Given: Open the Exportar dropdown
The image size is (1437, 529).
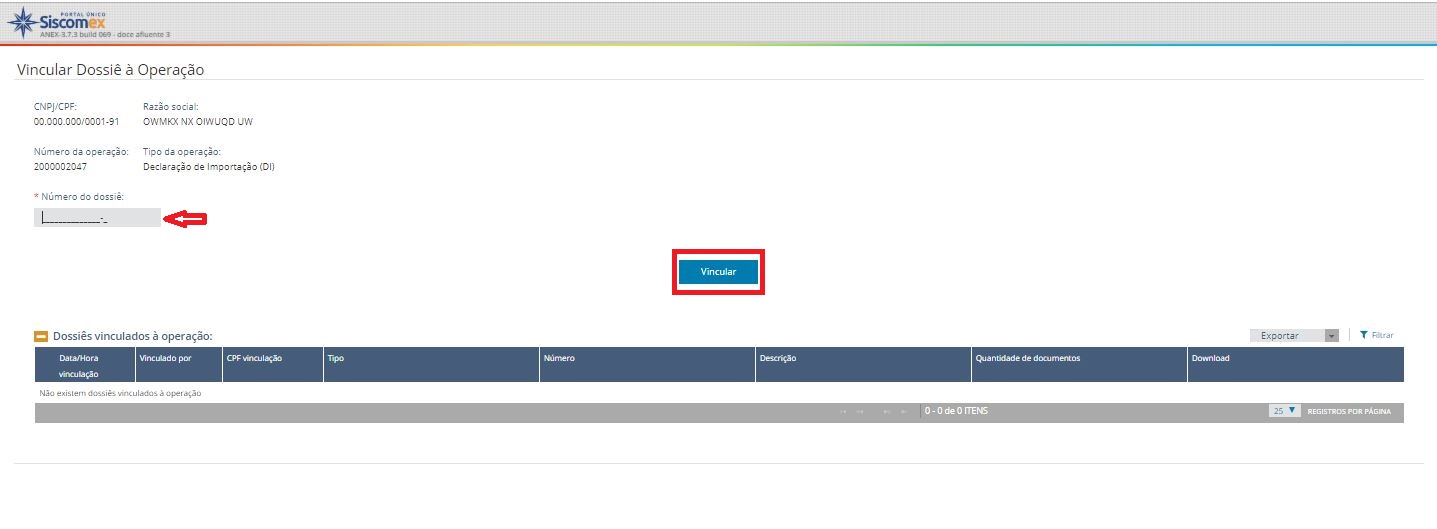Looking at the screenshot, I should 1294,335.
